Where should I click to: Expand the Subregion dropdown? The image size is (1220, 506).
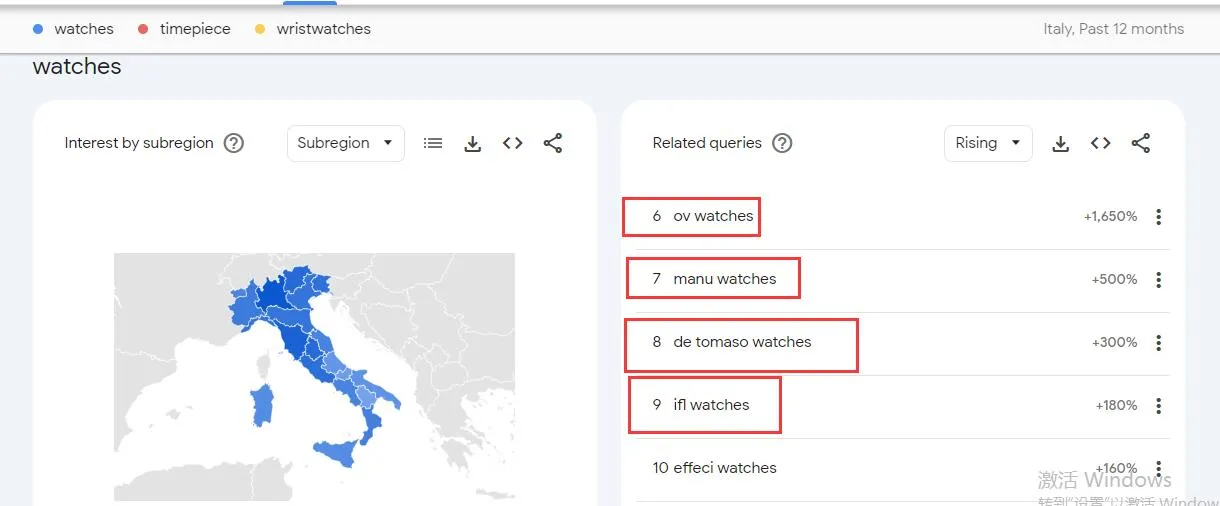click(345, 143)
